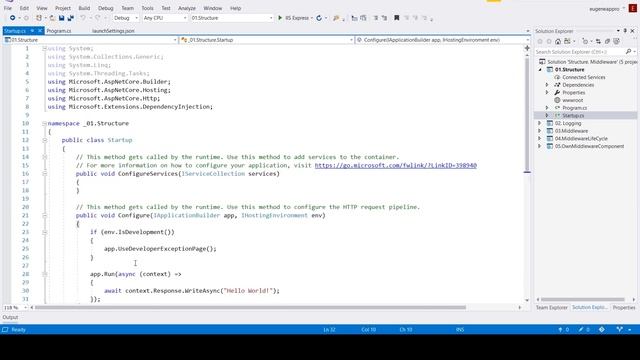
Task: Select wwwroot folder in Solution Explorer
Action: tap(573, 100)
